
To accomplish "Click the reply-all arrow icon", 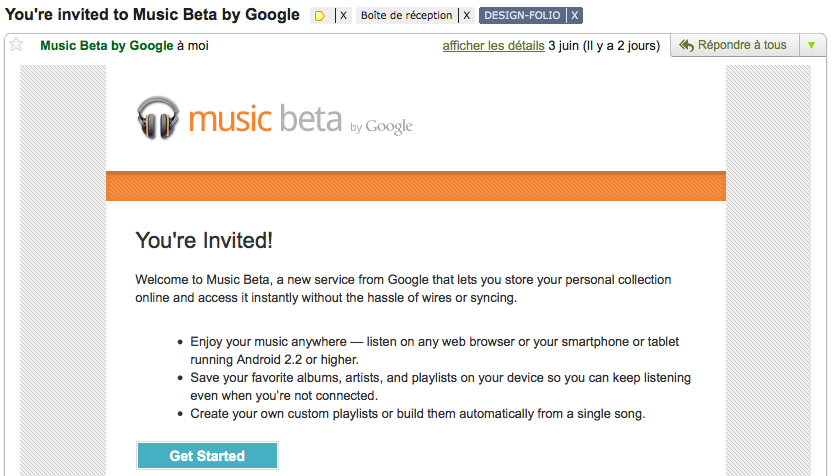I will (685, 45).
